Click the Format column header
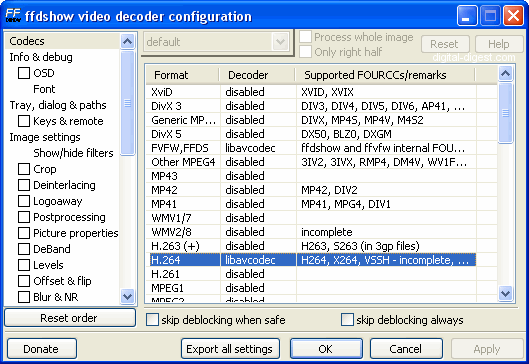 pos(183,75)
